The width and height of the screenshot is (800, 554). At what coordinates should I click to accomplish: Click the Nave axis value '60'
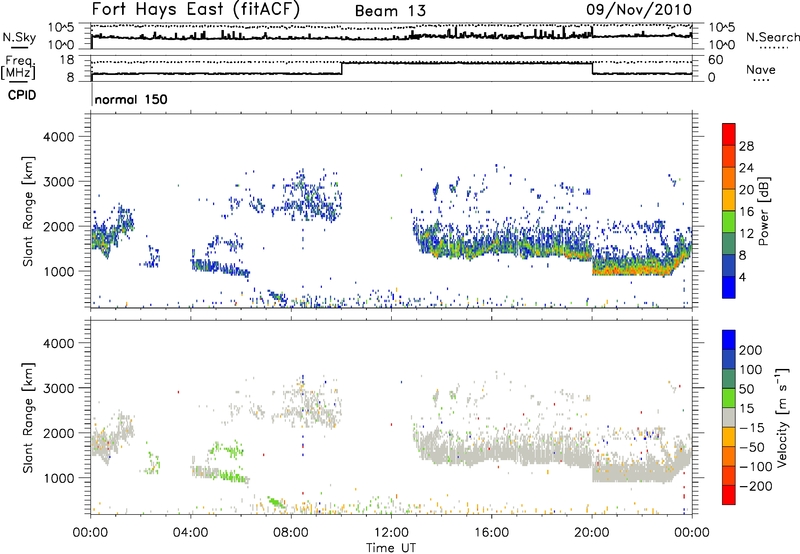[x=716, y=60]
